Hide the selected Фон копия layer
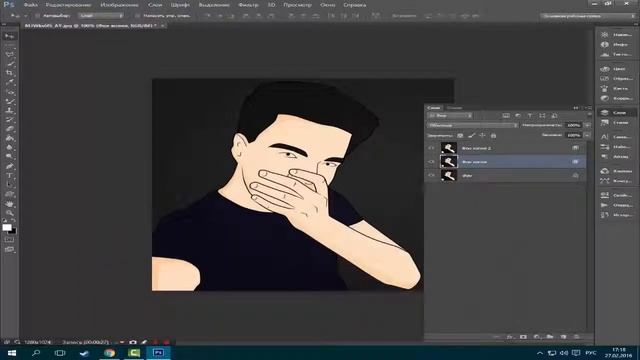Viewport: 640px width, 360px height. tap(431, 162)
